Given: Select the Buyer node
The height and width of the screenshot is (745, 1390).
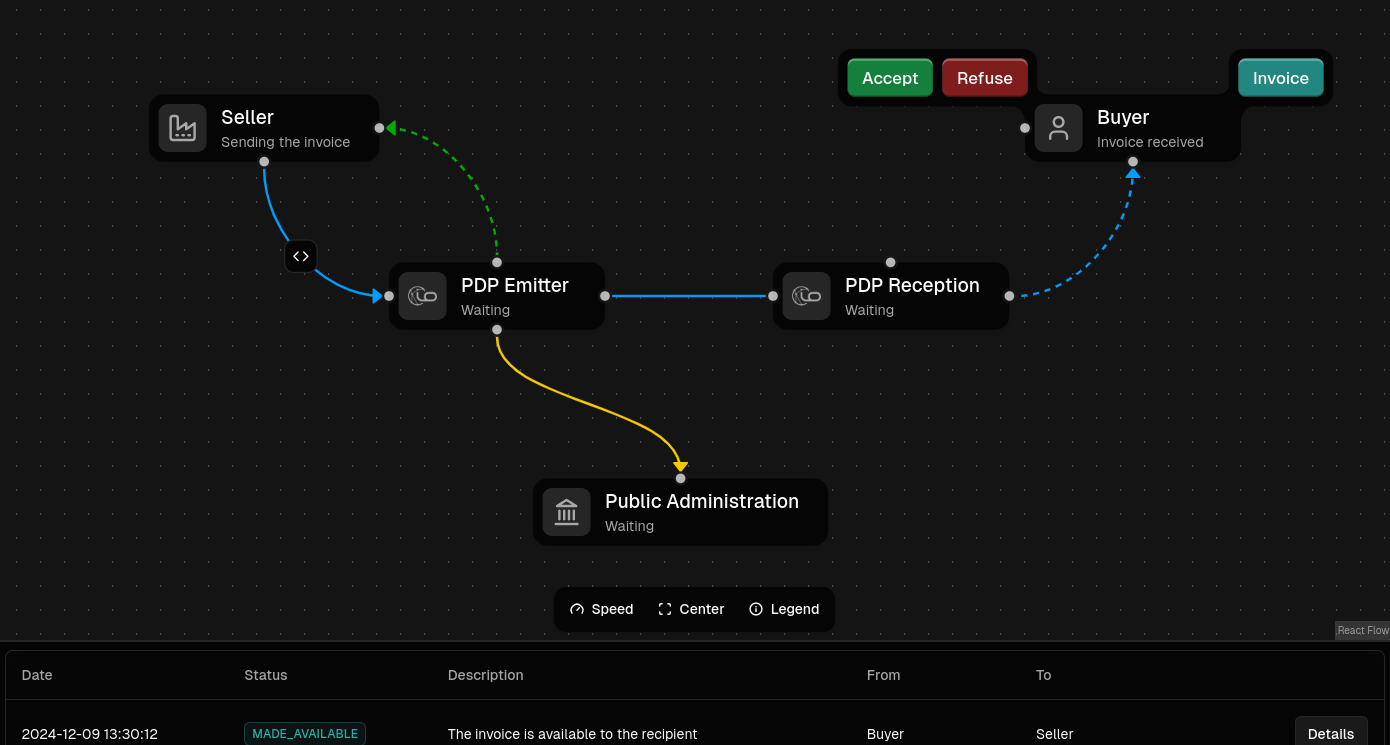Looking at the screenshot, I should [x=1133, y=128].
